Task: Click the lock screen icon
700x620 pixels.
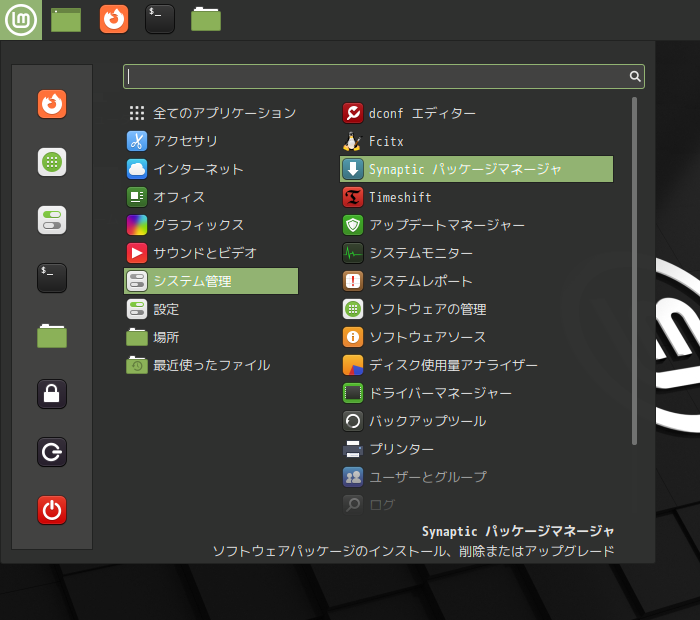Action: tap(52, 394)
